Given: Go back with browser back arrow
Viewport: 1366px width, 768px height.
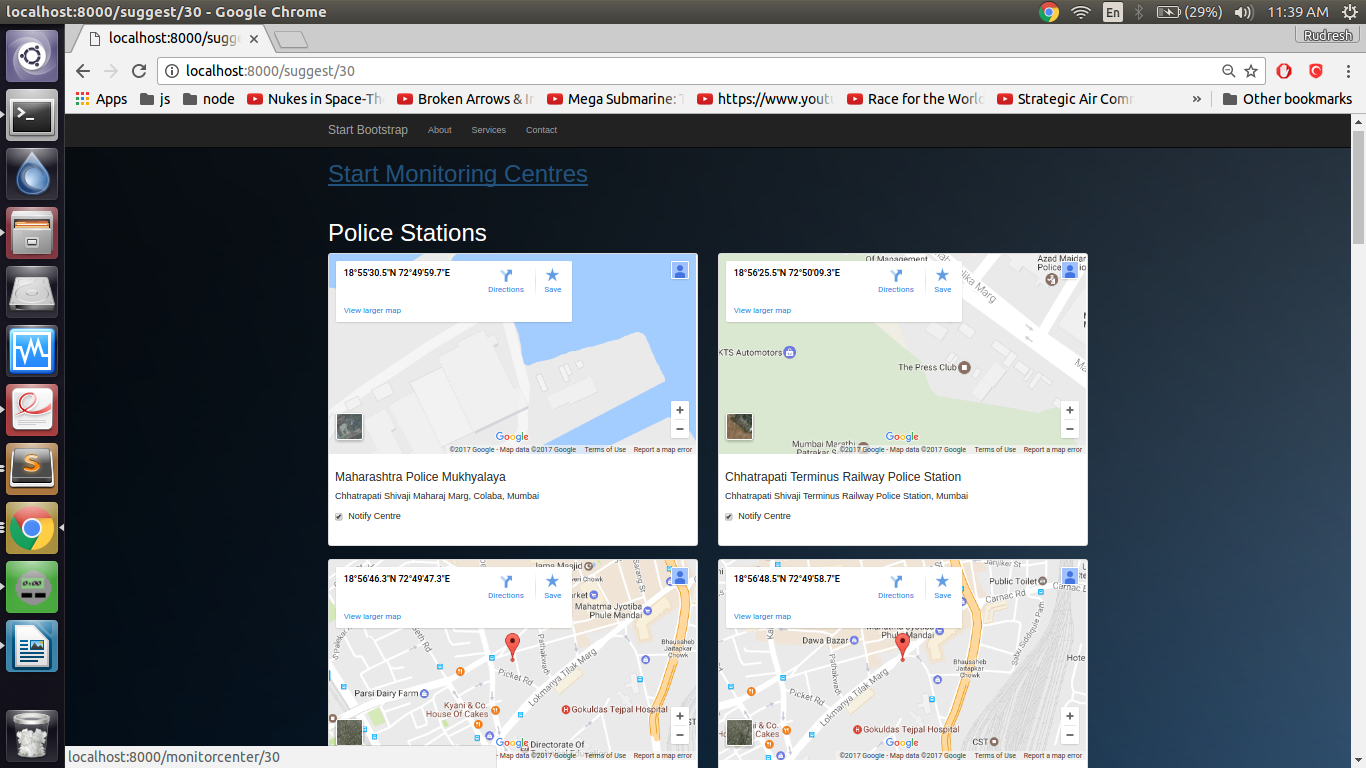Looking at the screenshot, I should tap(83, 71).
